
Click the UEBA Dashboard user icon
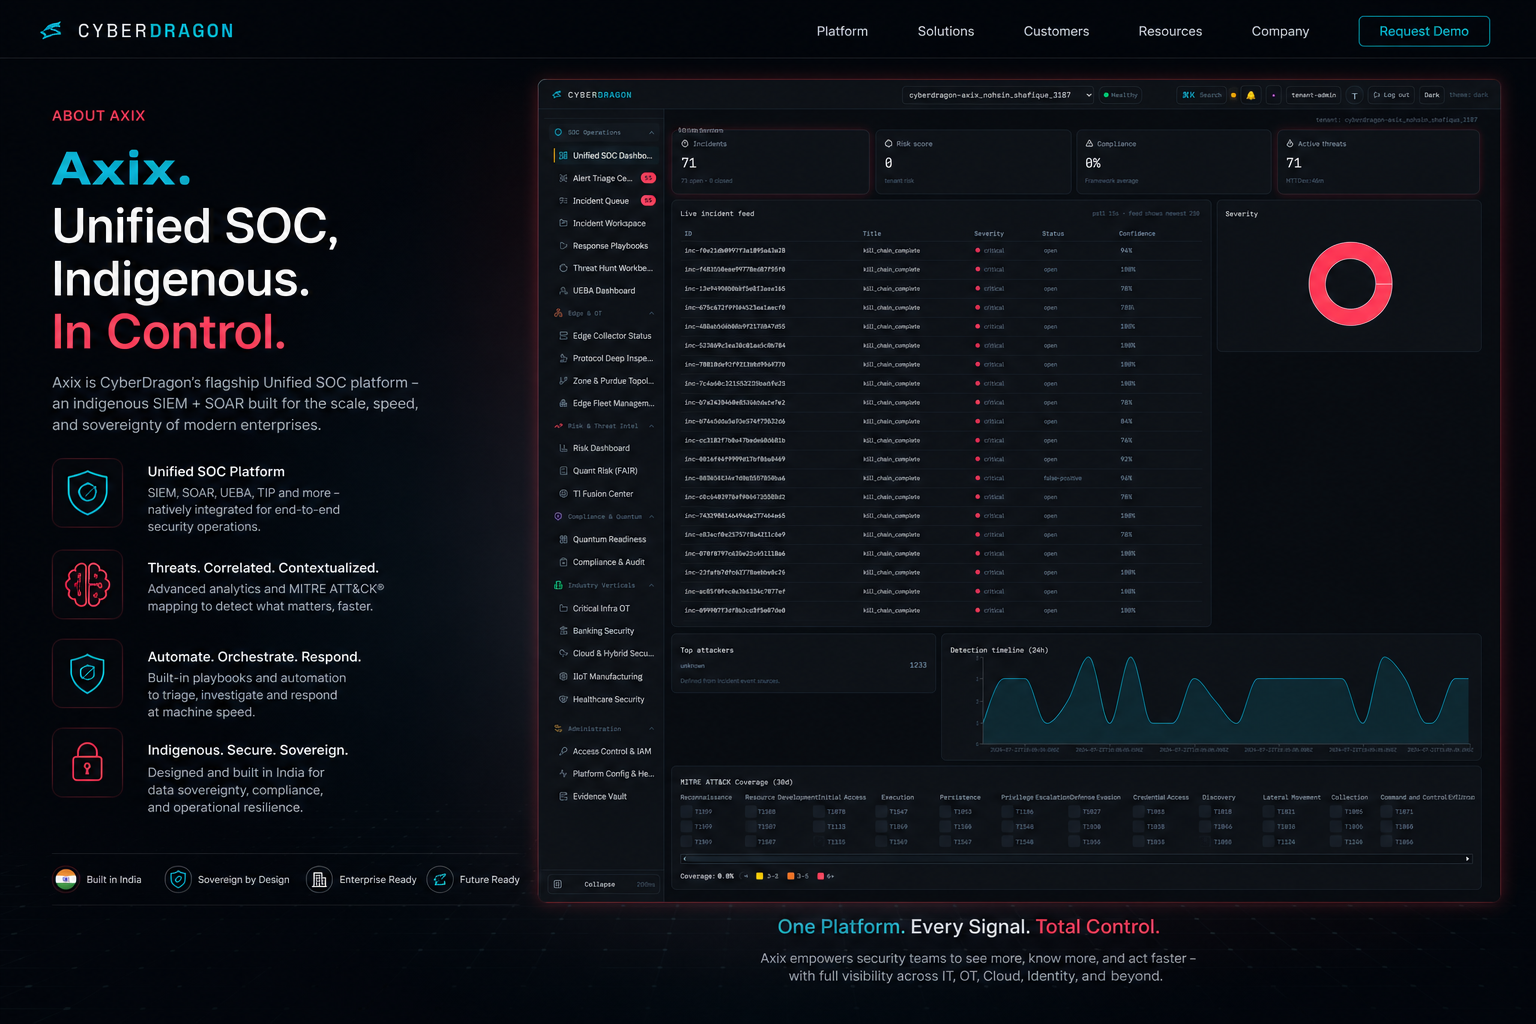pyautogui.click(x=563, y=291)
